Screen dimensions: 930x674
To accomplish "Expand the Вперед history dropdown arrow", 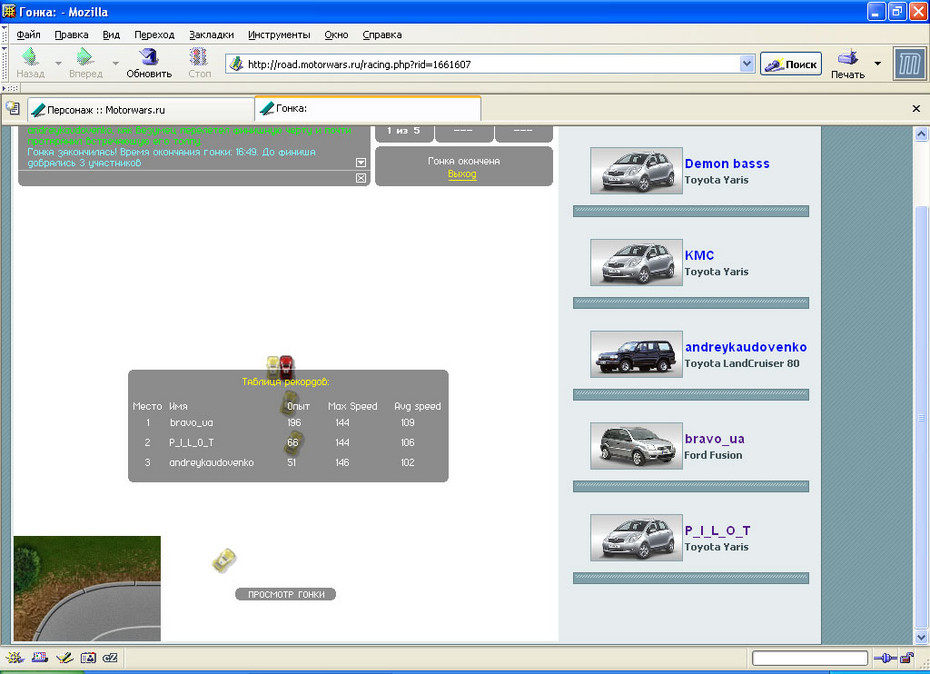I will 115,63.
